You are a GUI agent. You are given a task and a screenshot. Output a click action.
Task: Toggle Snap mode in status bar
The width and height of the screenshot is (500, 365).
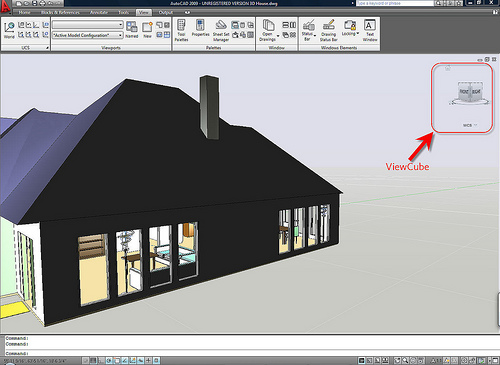(x=86, y=360)
